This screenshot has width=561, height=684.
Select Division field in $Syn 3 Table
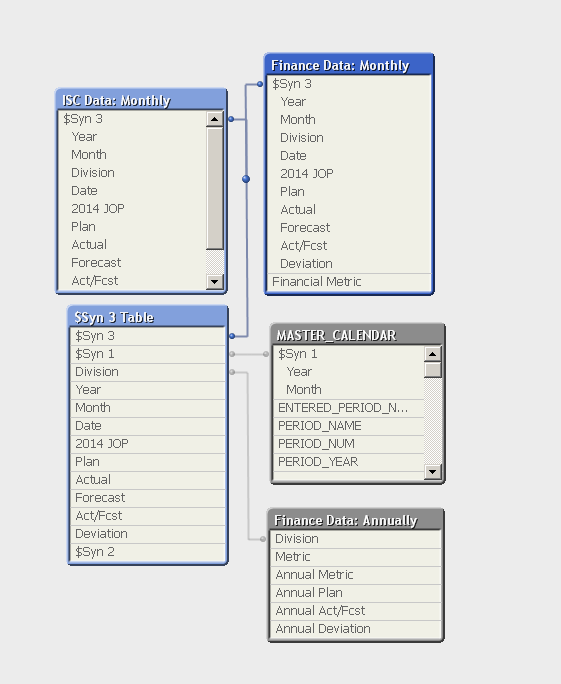(x=148, y=372)
